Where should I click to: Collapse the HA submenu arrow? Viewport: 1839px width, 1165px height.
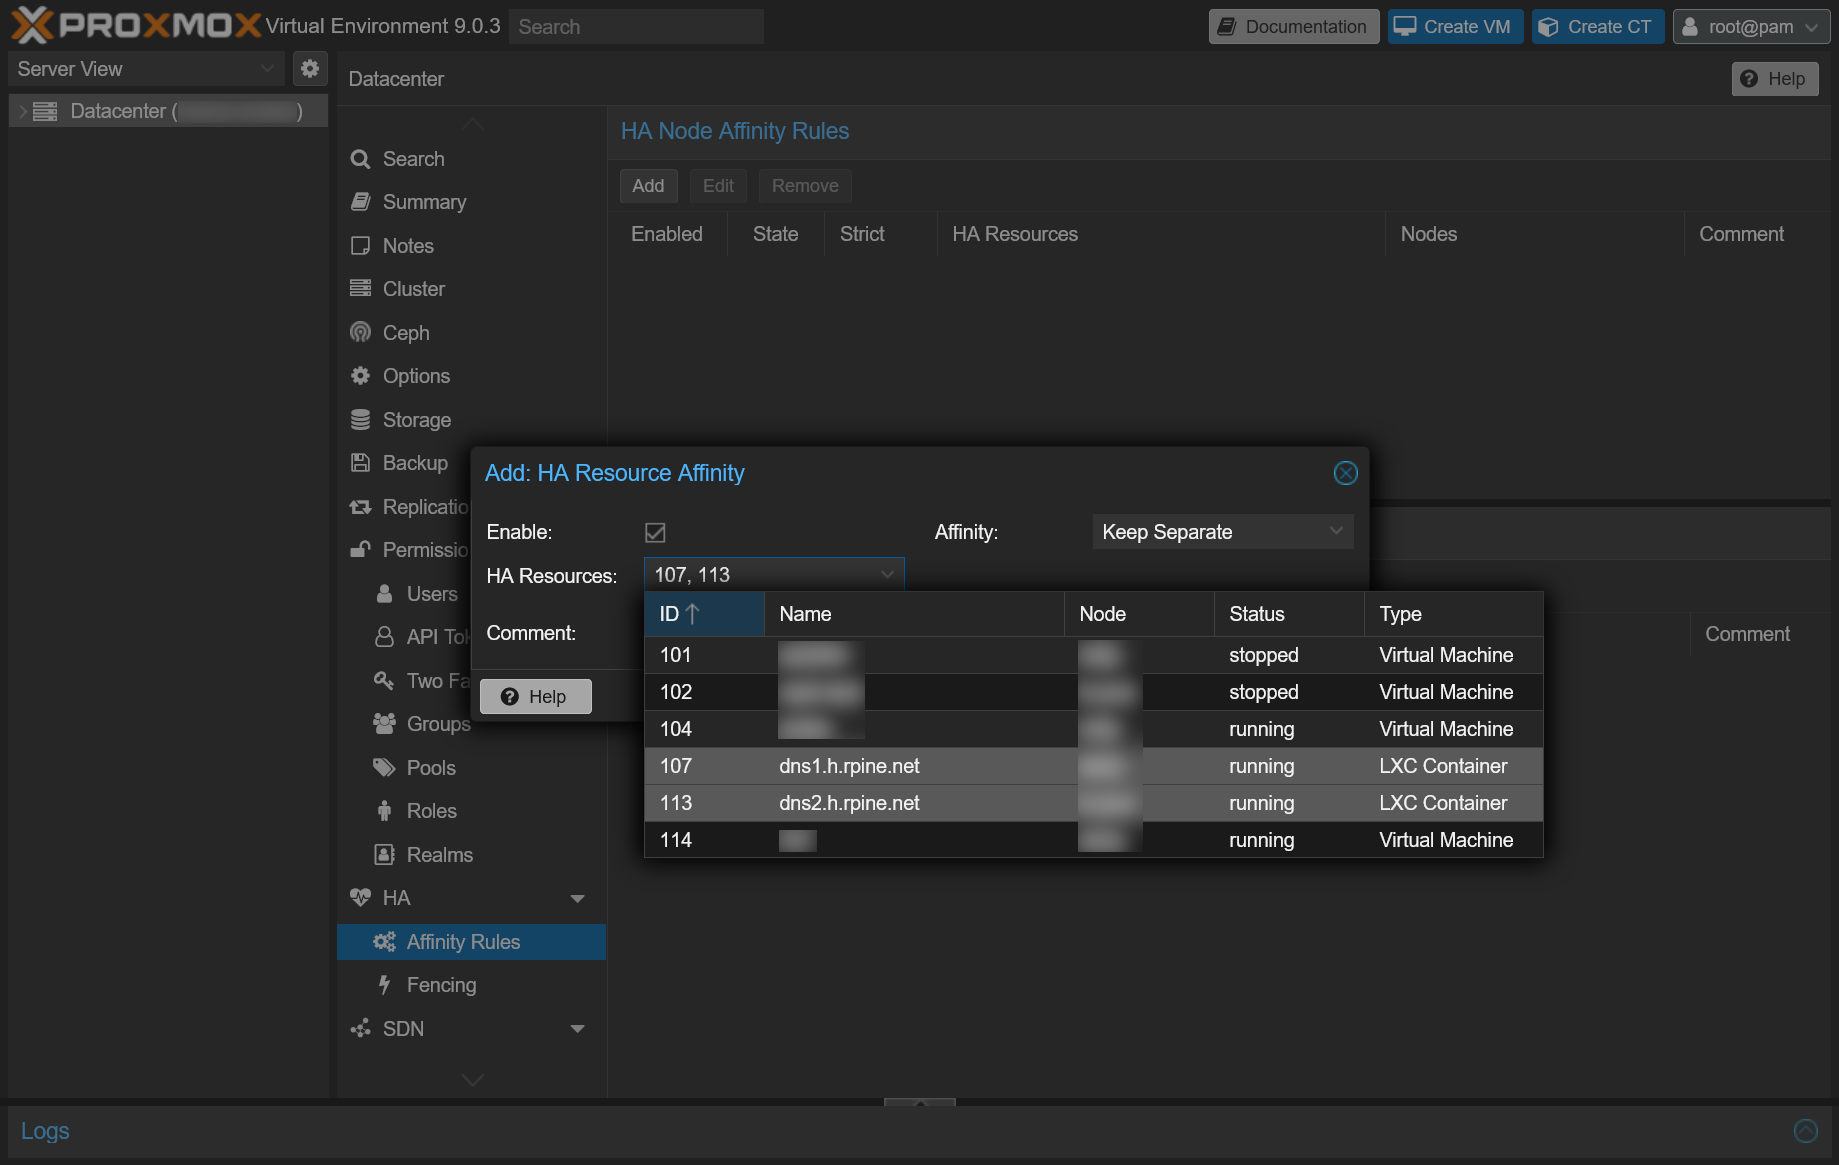pos(577,898)
